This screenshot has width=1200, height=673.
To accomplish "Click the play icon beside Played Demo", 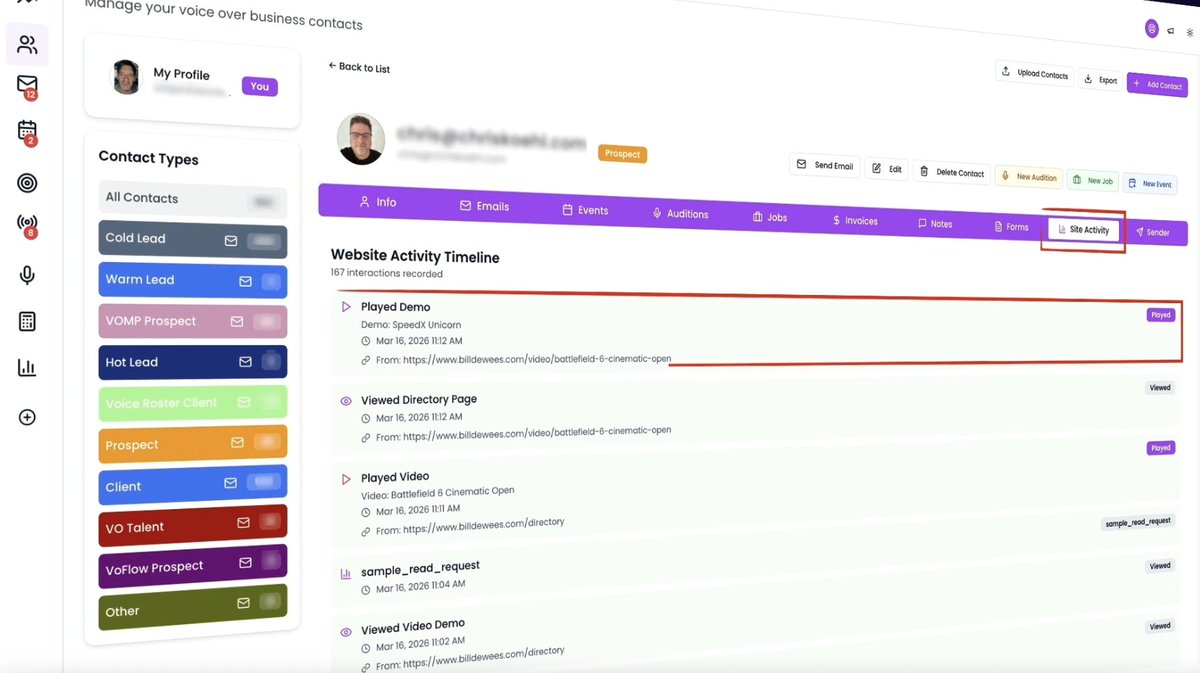I will coord(346,307).
